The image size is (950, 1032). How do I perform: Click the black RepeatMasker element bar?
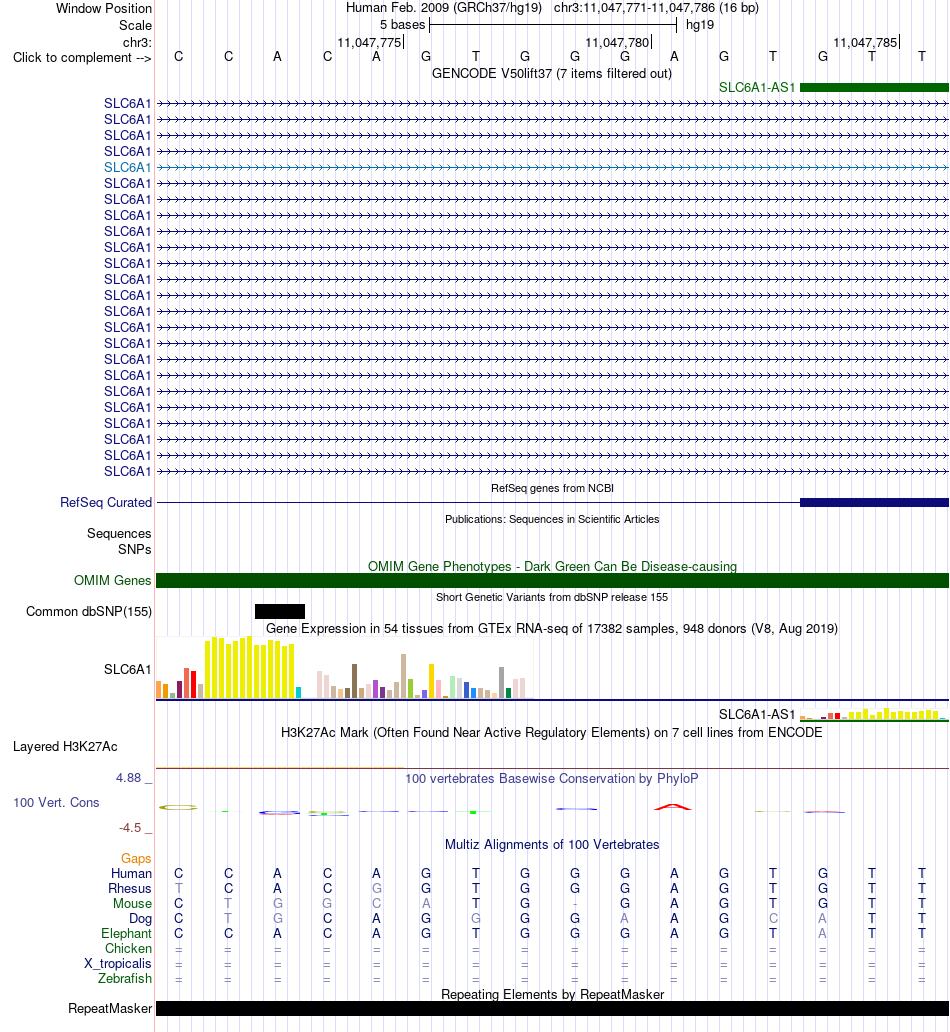[552, 1009]
